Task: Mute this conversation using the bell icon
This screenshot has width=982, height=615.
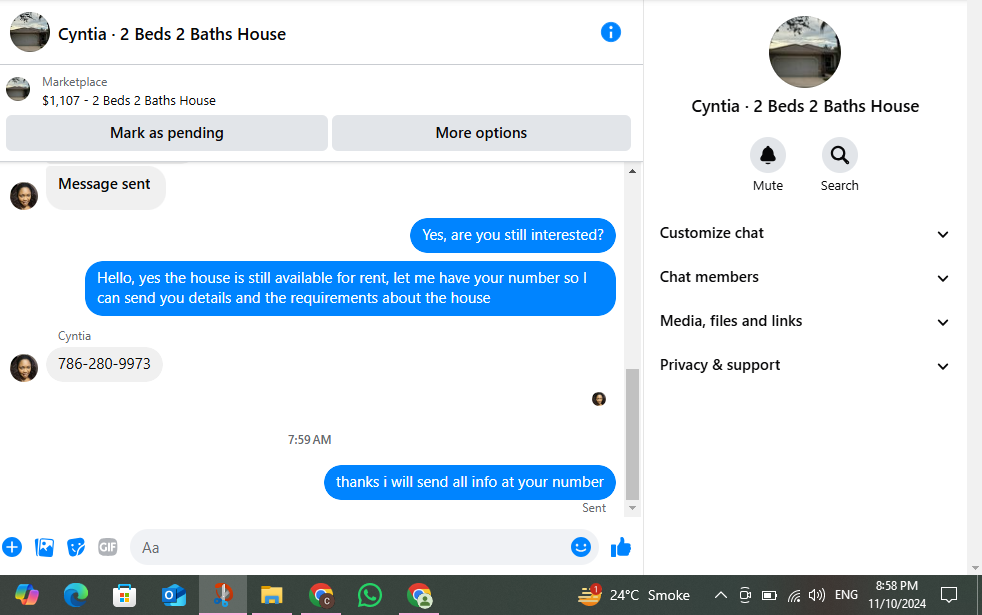Action: (768, 155)
